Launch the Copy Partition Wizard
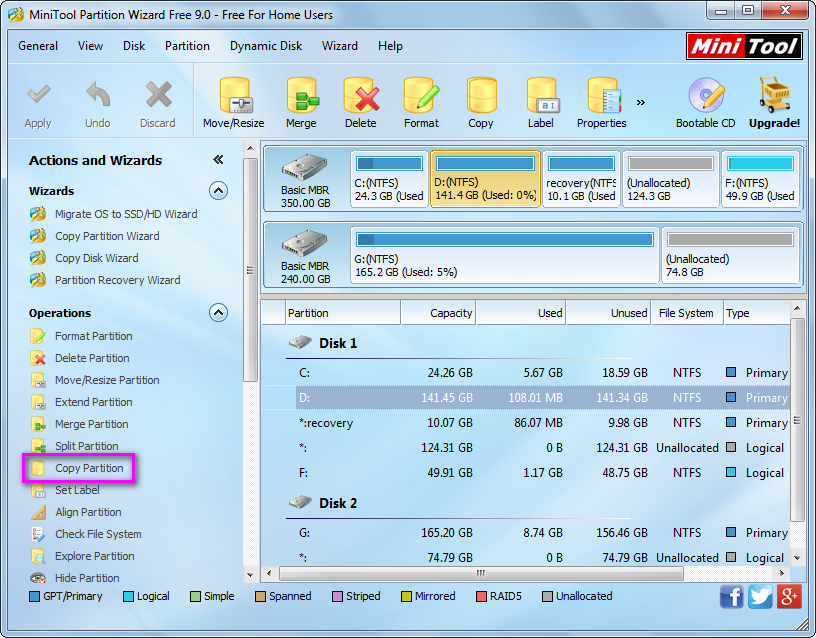Screen dimensions: 816x638 coord(107,236)
